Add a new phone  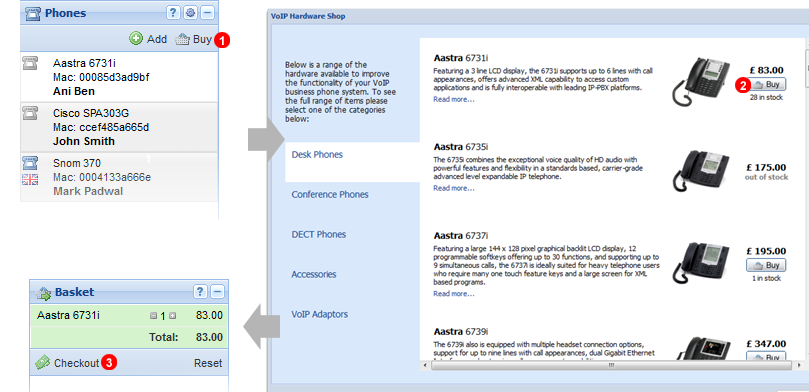point(148,39)
